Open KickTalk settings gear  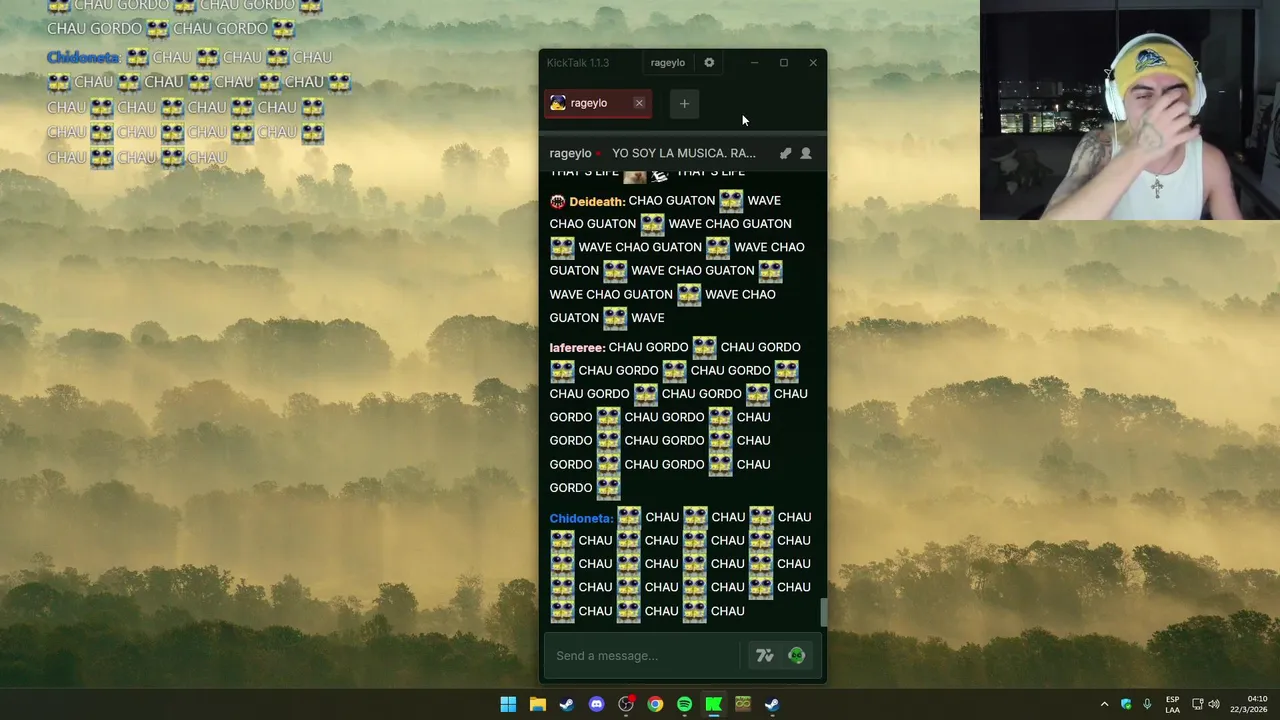(x=709, y=62)
